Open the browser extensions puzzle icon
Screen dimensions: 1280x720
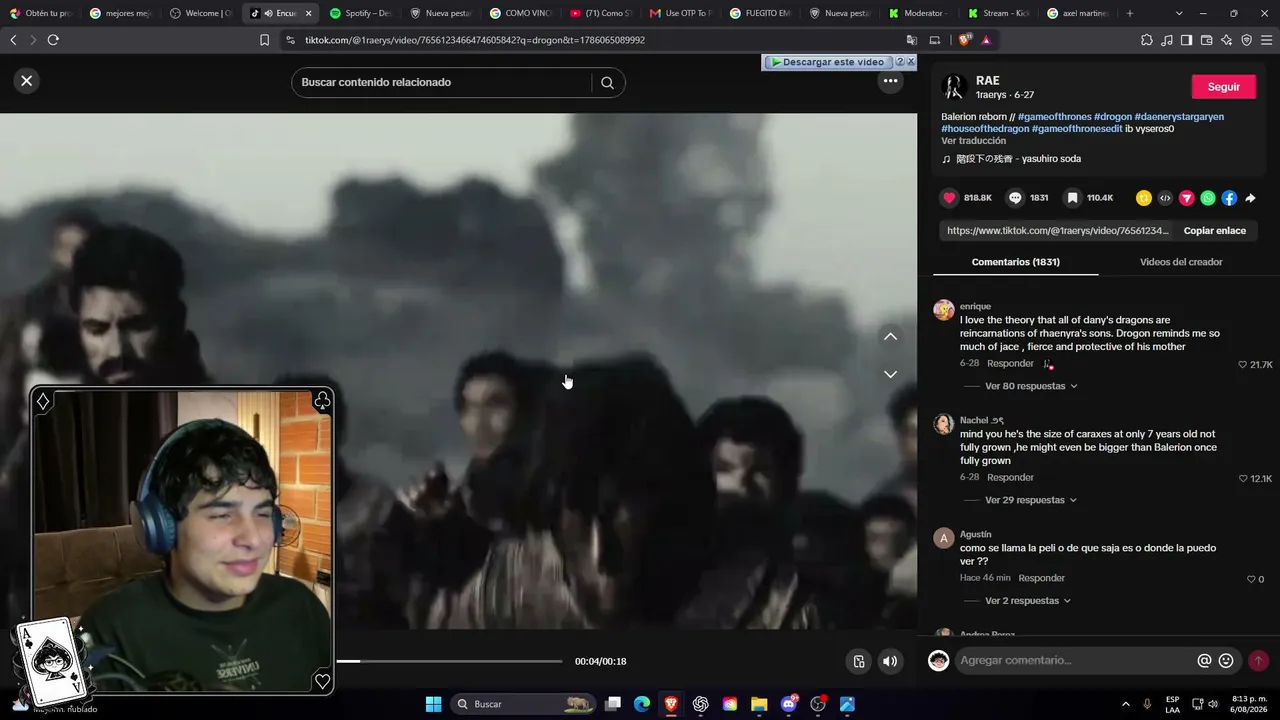pyautogui.click(x=1146, y=40)
